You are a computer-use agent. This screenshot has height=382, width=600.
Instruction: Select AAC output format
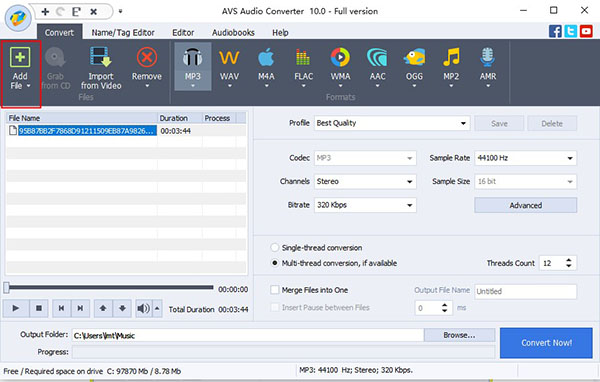tap(377, 66)
